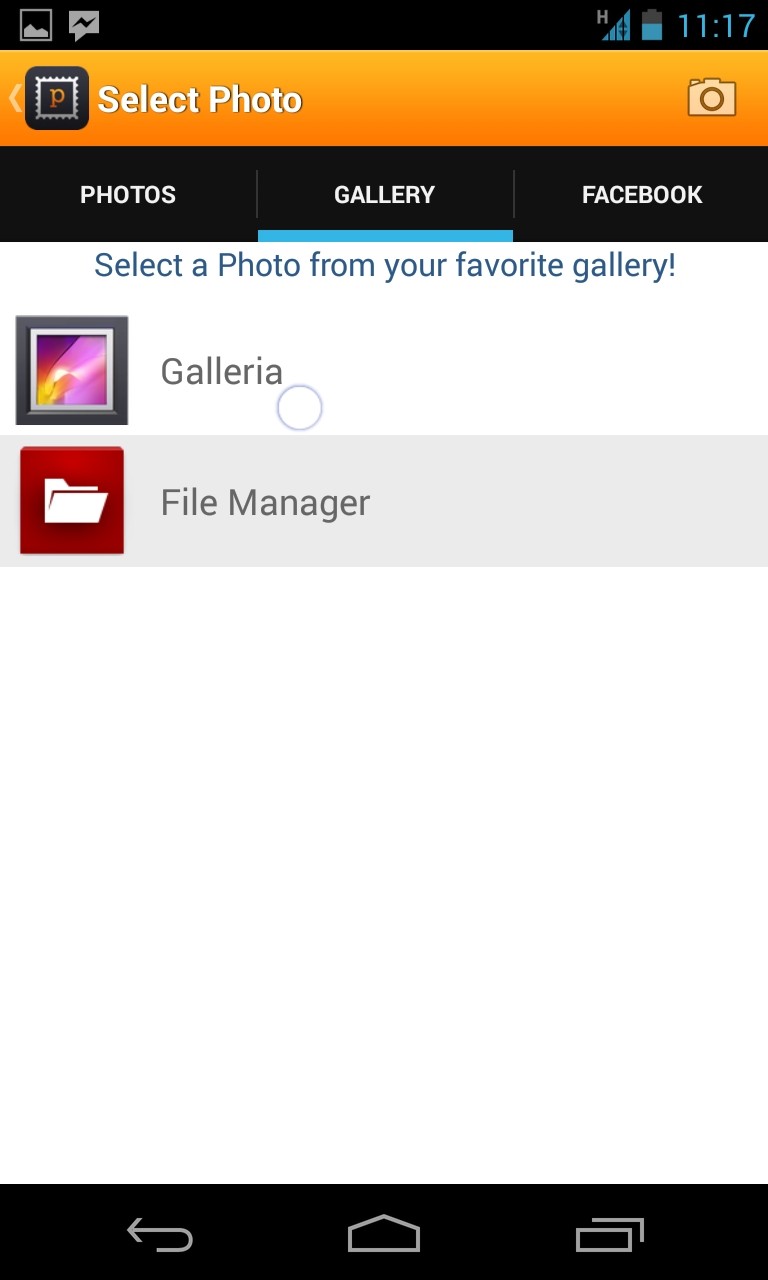Tap the stamp app logo icon
This screenshot has height=1280, width=768.
tap(57, 98)
